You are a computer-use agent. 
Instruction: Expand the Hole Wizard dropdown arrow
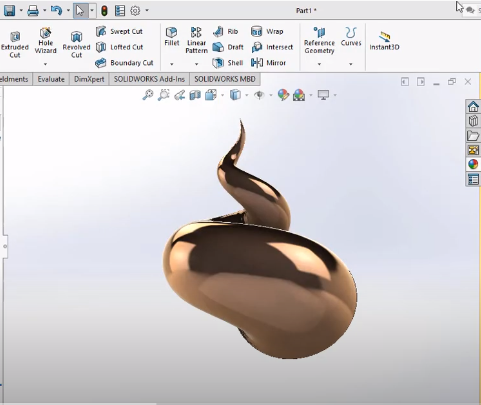[45, 64]
